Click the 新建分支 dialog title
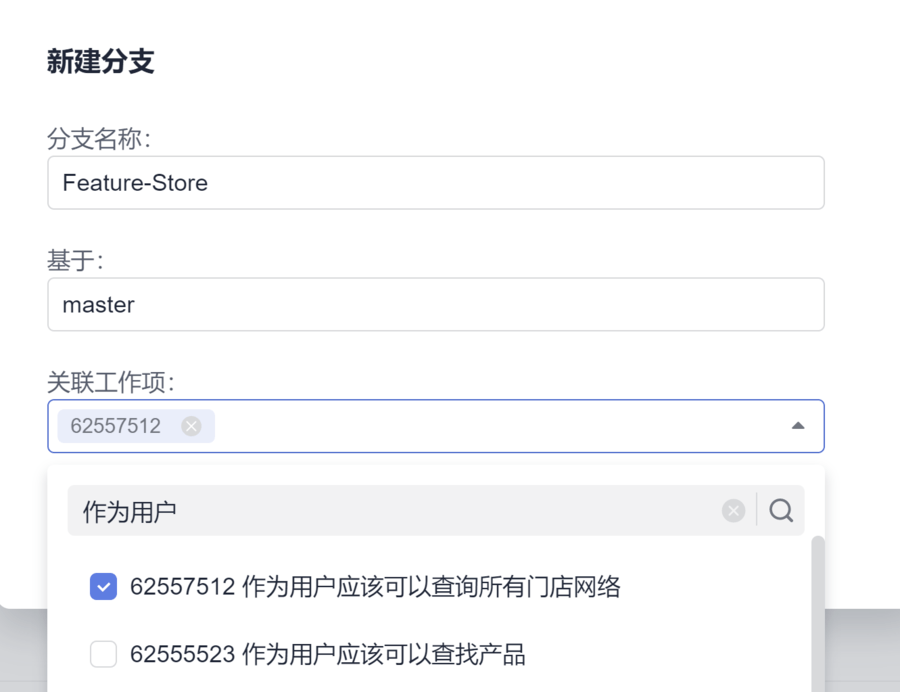Screen dimensions: 900x692 pos(100,62)
